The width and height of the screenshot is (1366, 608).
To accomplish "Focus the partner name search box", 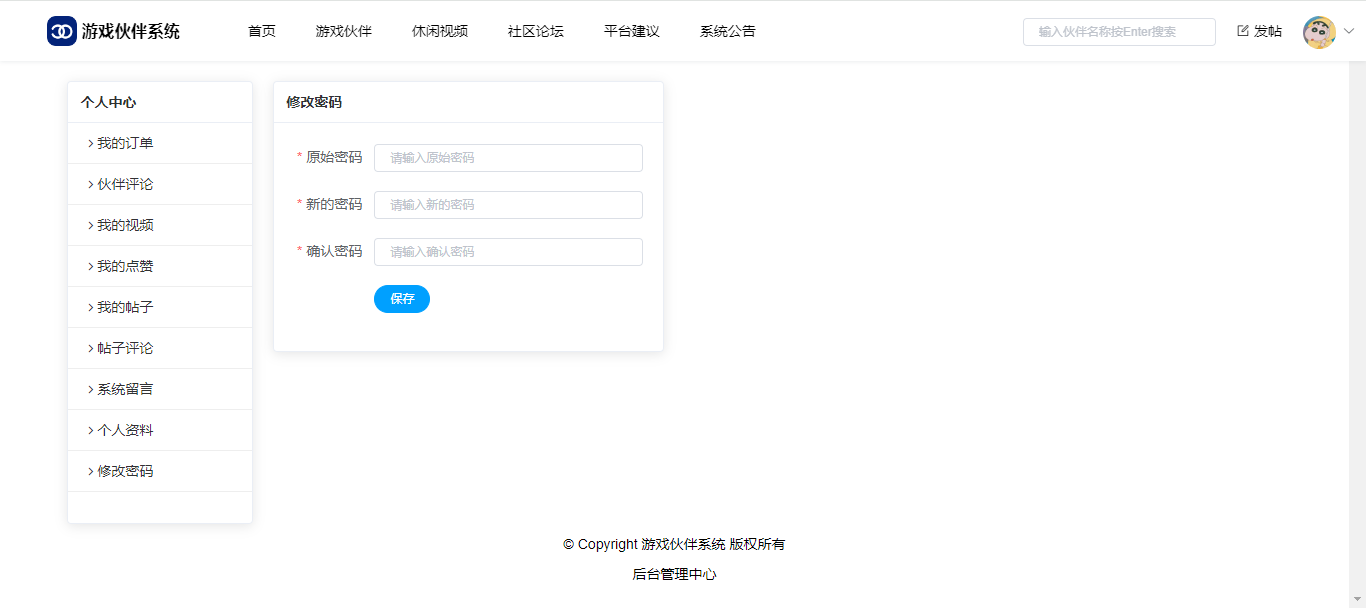I will pyautogui.click(x=1119, y=32).
